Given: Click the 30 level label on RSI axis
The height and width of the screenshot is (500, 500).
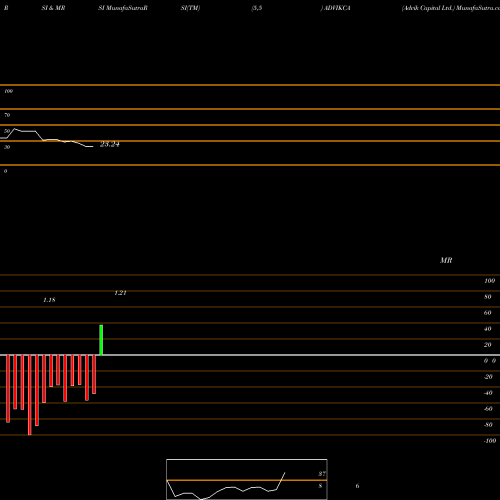Looking at the screenshot, I should tap(7, 147).
